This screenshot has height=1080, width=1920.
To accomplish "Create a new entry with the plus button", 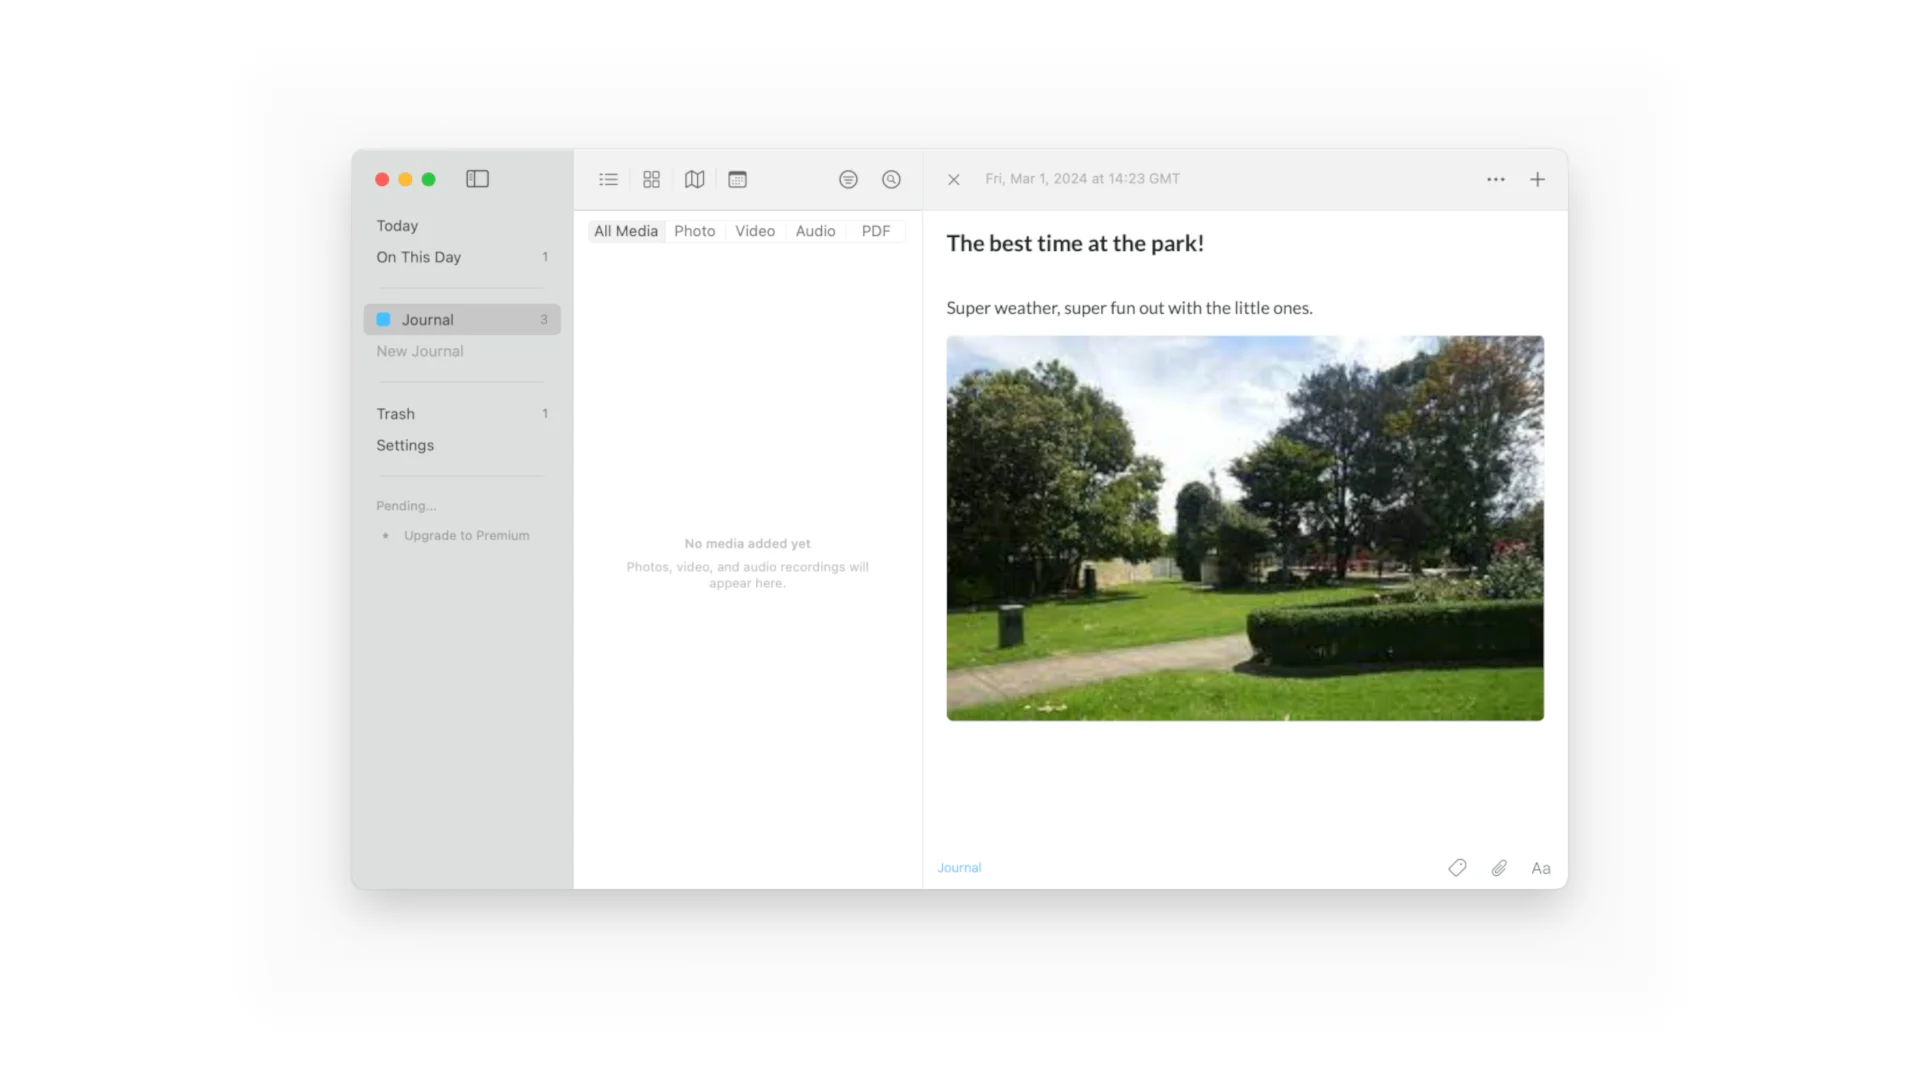I will click(x=1537, y=179).
